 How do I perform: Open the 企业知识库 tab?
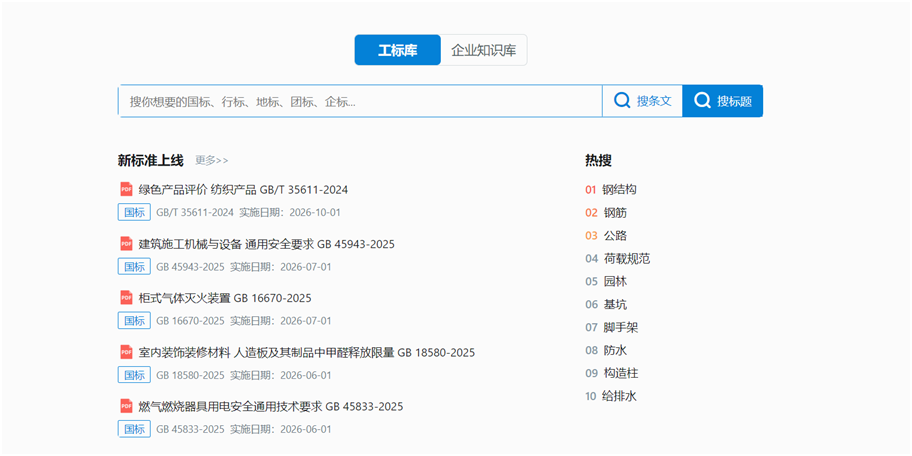click(x=484, y=50)
